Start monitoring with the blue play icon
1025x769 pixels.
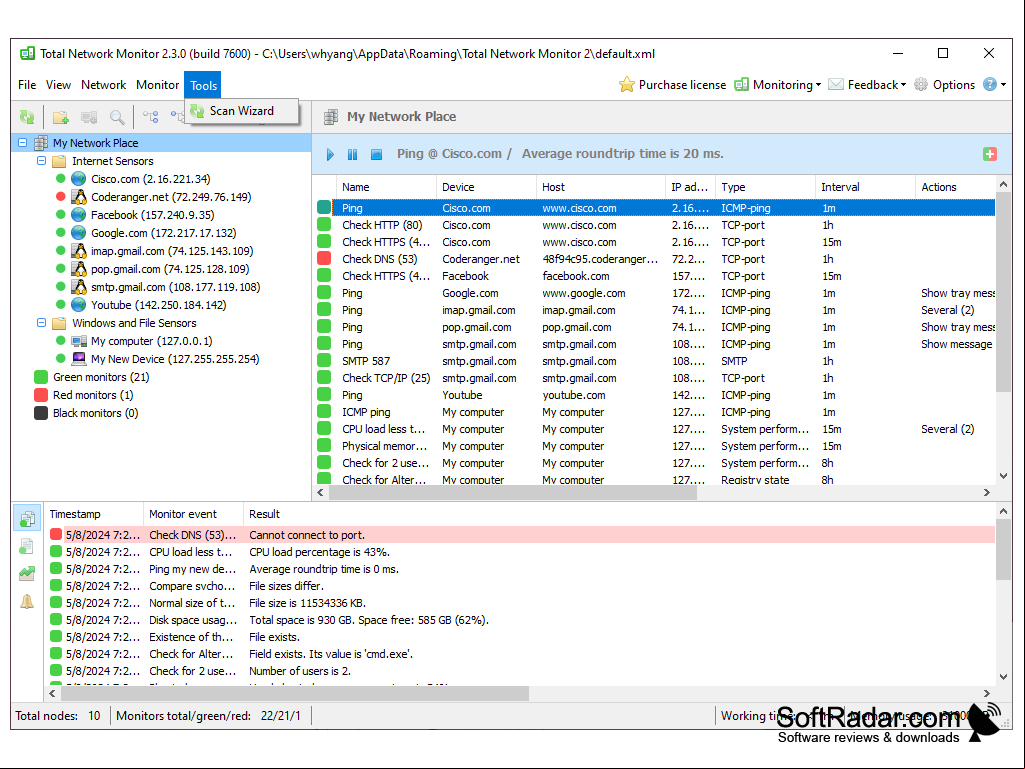(330, 154)
